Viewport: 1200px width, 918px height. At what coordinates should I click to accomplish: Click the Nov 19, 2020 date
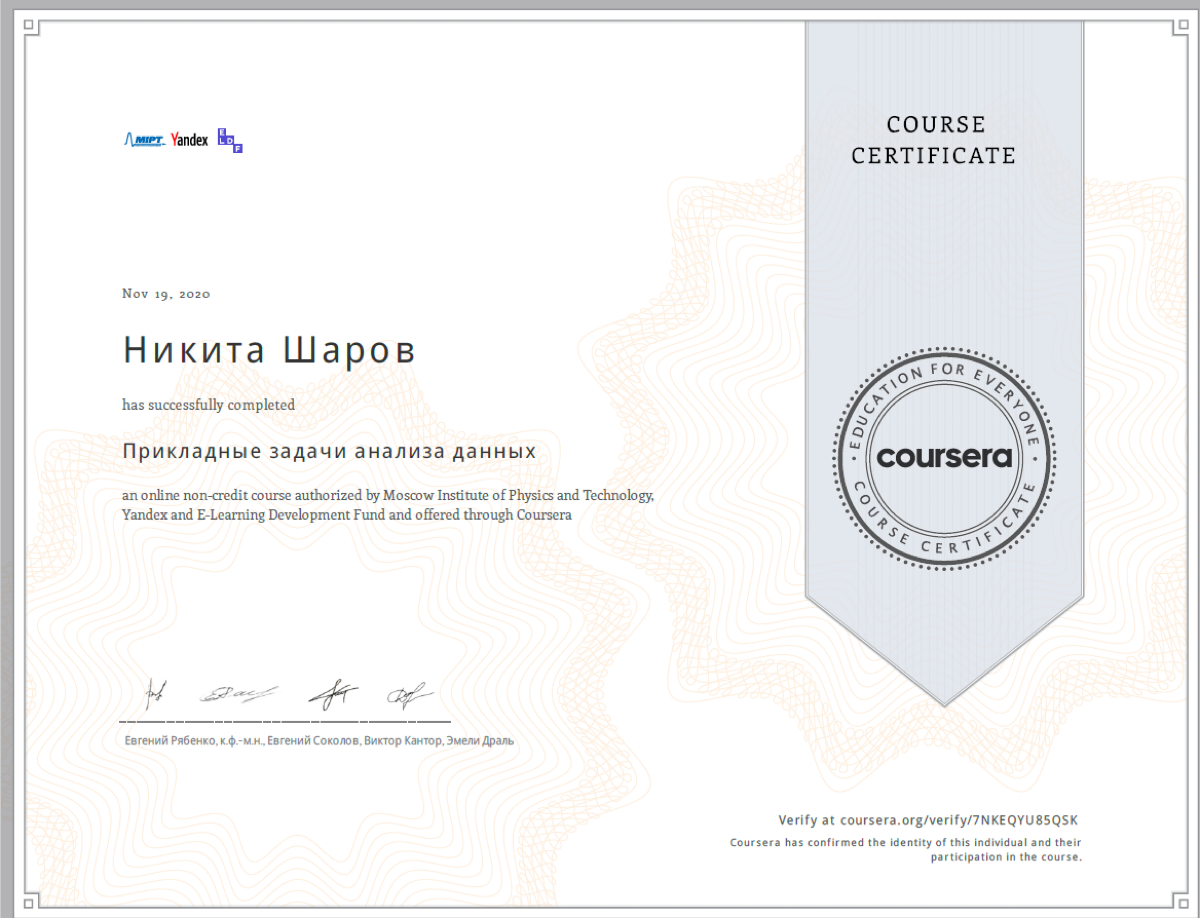(165, 293)
